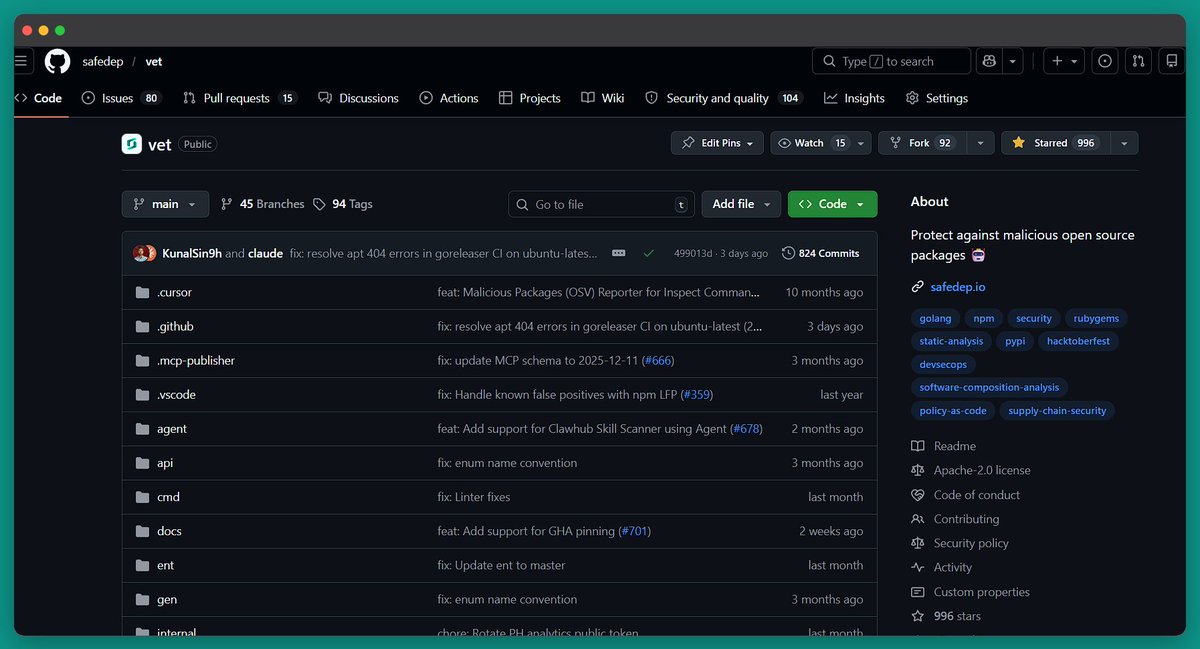Switch to the Issues tab
Screen dimensions: 1200x649
pyautogui.click(x=121, y=98)
